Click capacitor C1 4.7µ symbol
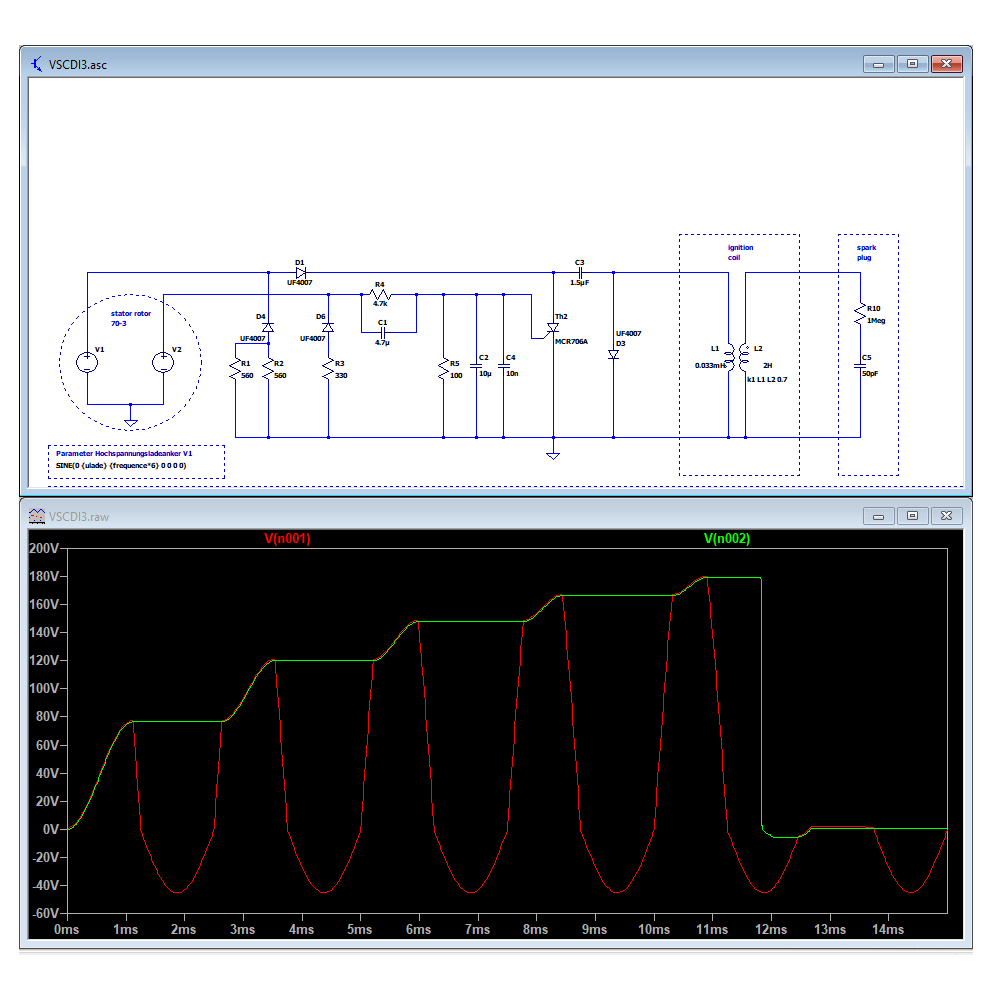Screen dimensions: 1000x1000 point(383,332)
